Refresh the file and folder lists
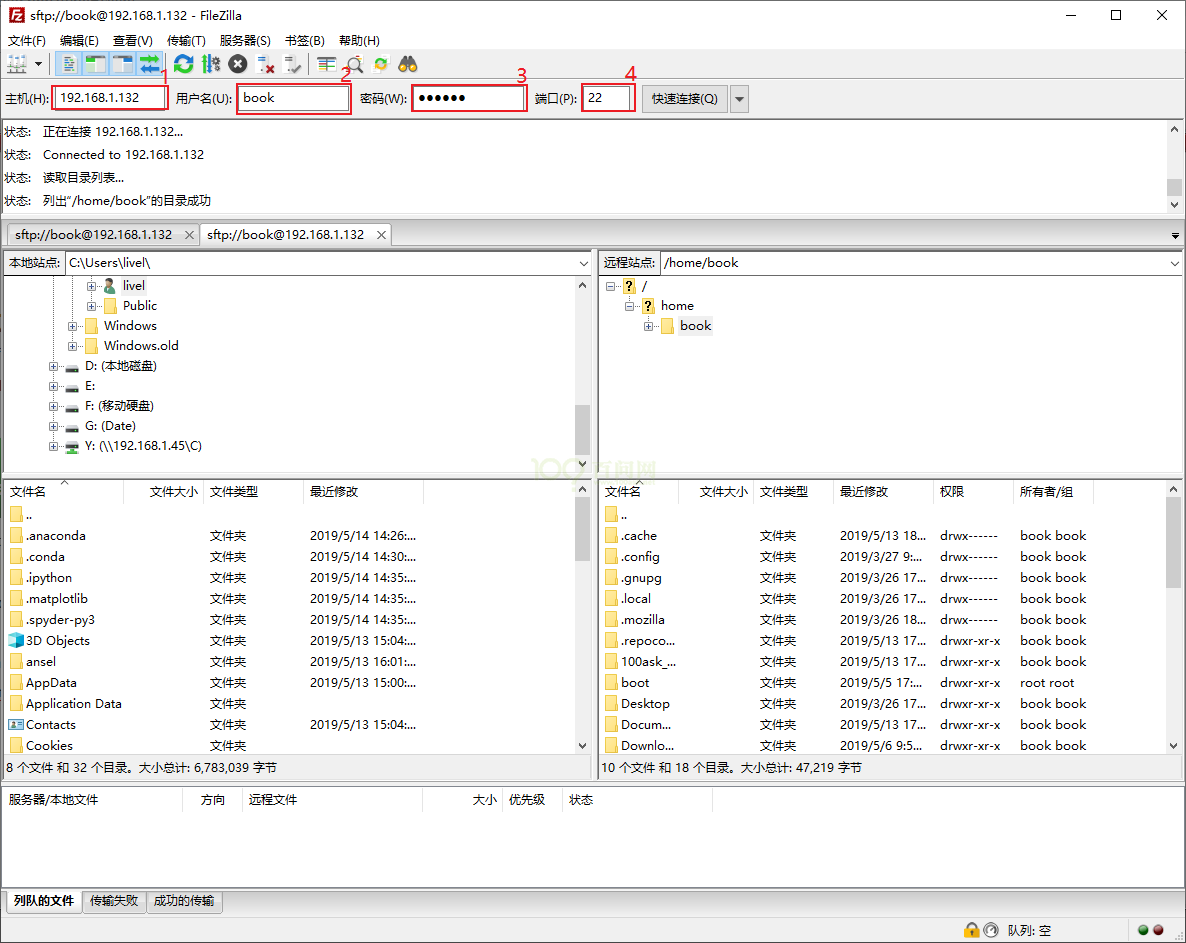Image resolution: width=1186 pixels, height=943 pixels. 183,64
